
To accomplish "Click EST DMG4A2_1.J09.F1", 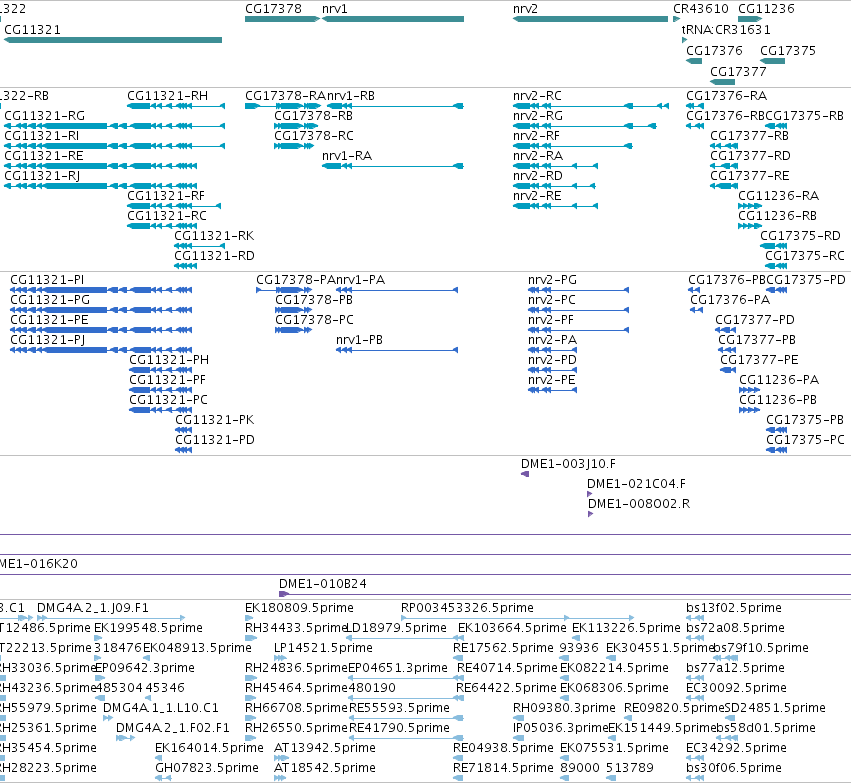I will (93, 608).
